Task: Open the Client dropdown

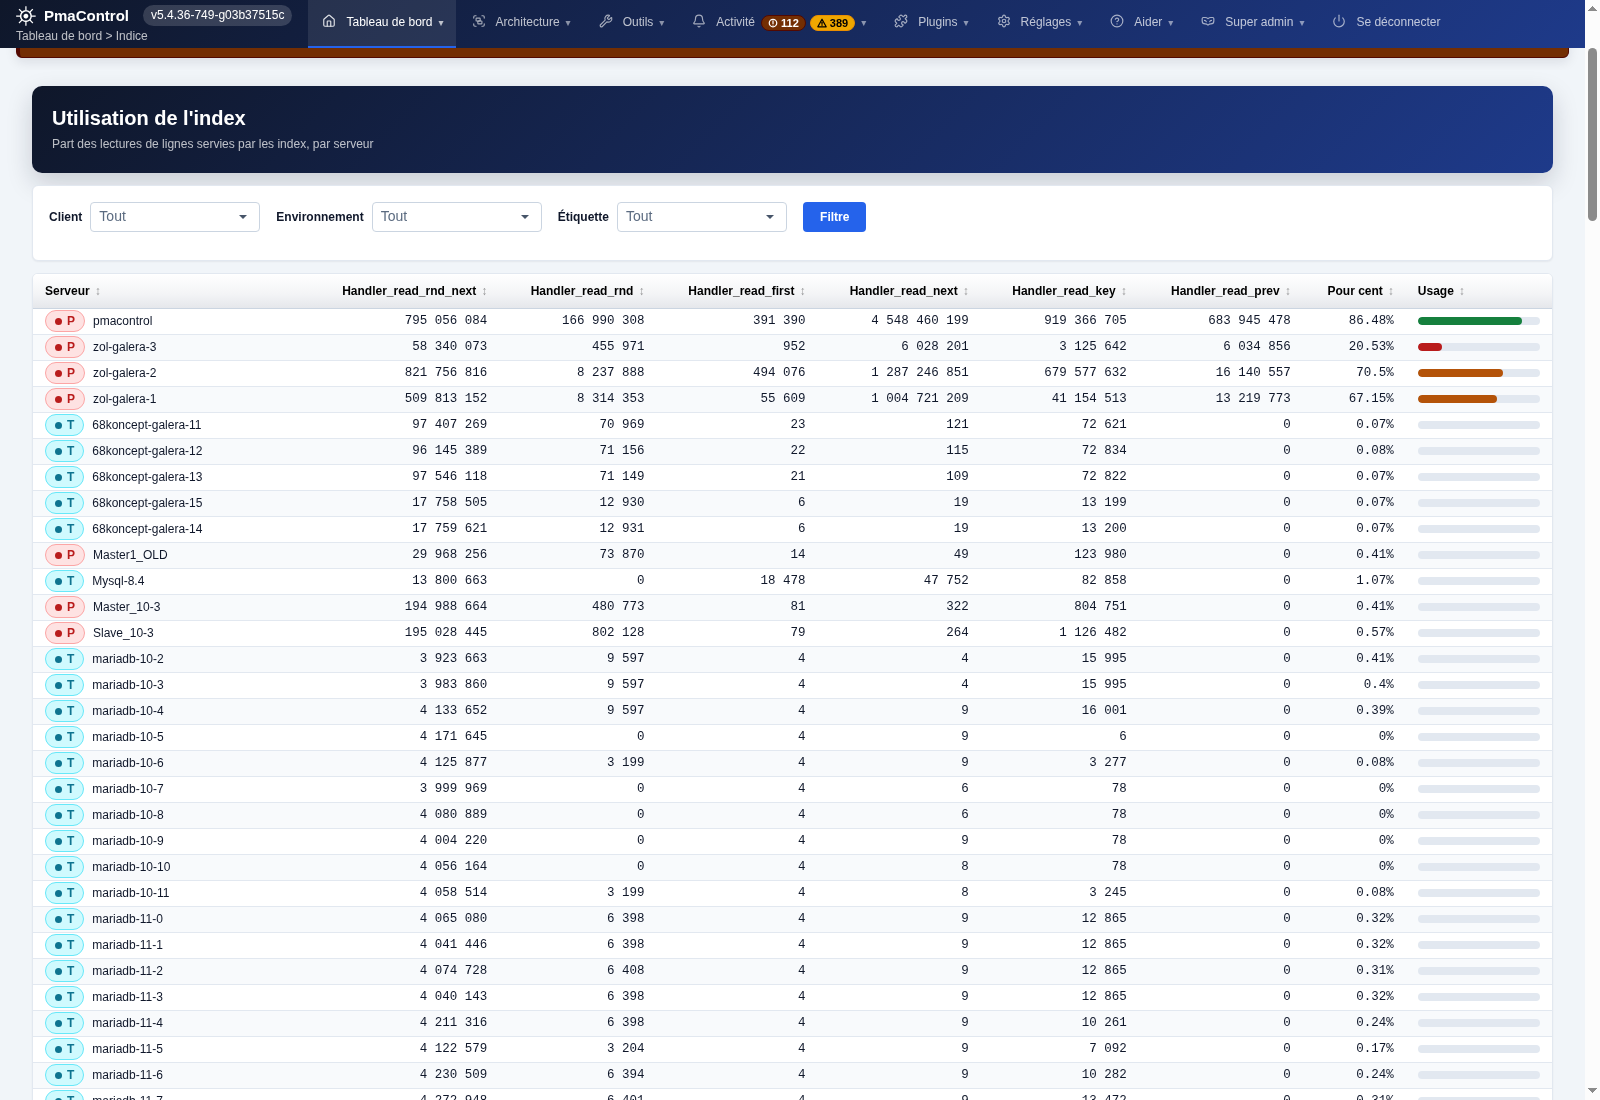Action: (175, 217)
